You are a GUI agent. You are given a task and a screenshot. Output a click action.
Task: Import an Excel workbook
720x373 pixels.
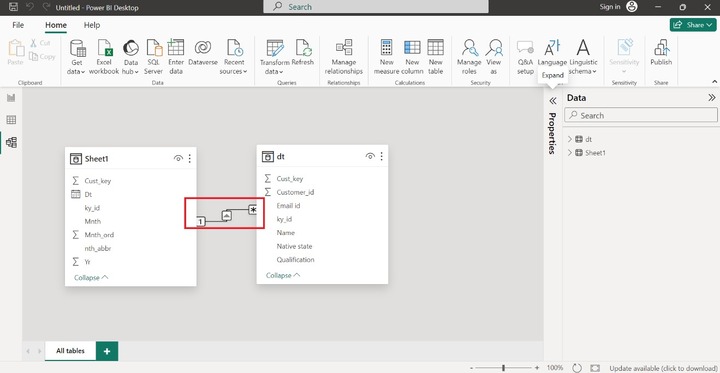[x=104, y=57]
